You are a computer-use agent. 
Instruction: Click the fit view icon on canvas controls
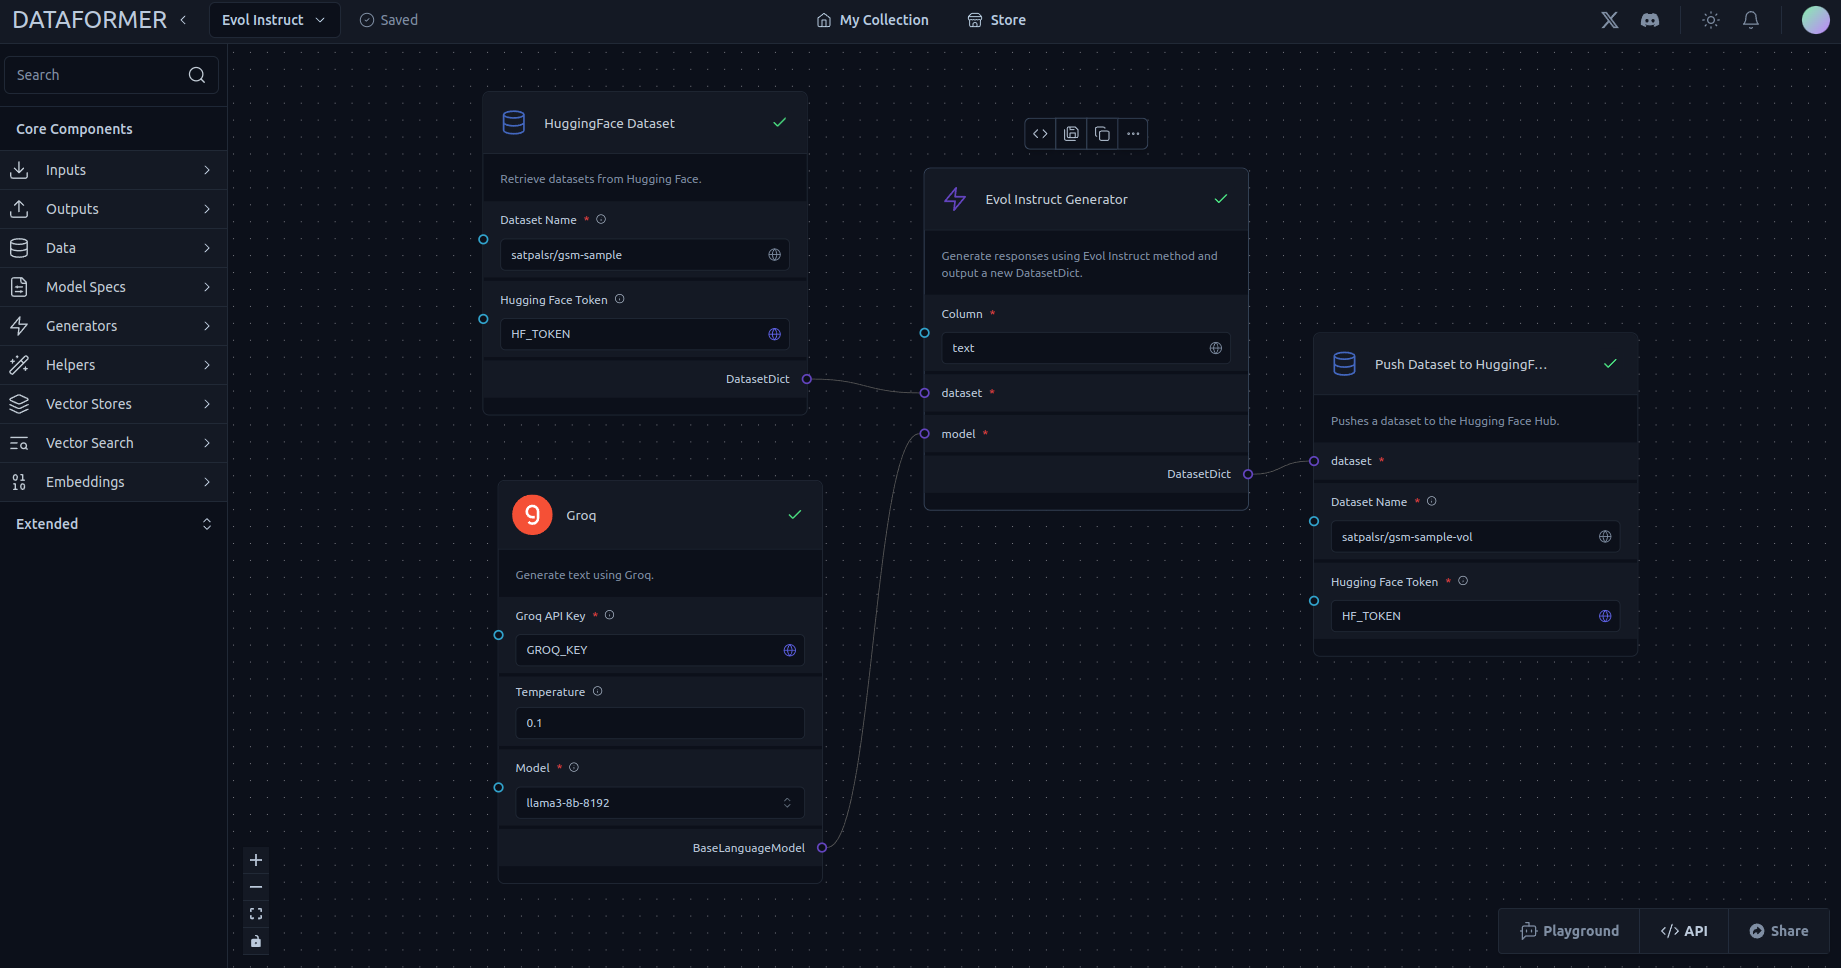256,914
